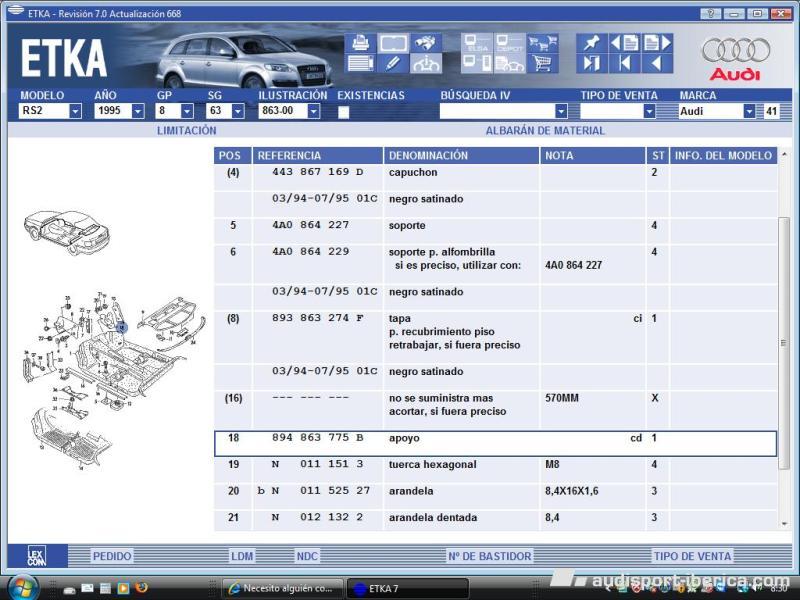The image size is (800, 600).
Task: Click TIPO DE VENTA in the bottom bar
Action: [x=692, y=556]
